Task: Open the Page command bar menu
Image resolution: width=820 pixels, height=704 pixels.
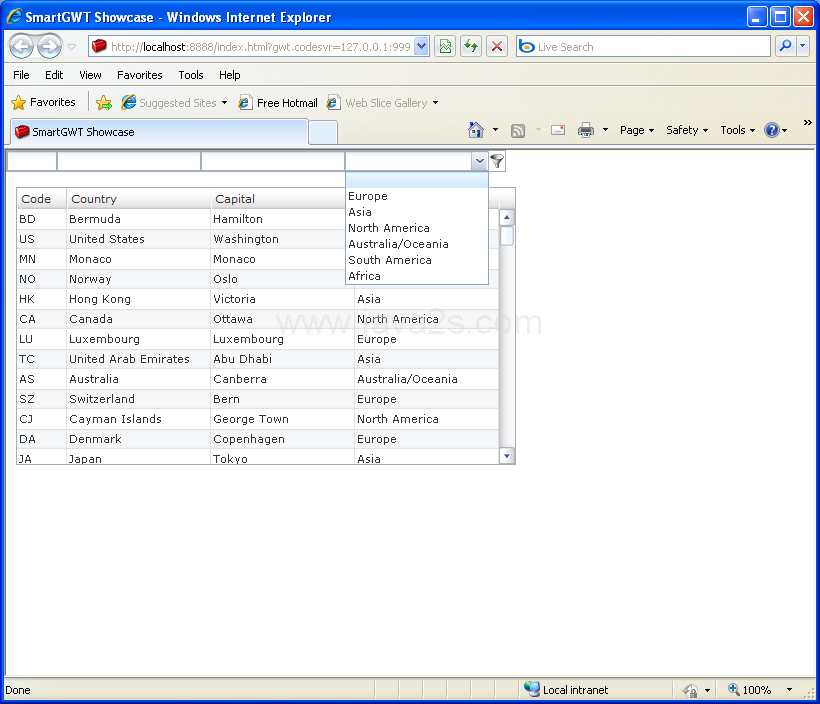Action: tap(636, 130)
